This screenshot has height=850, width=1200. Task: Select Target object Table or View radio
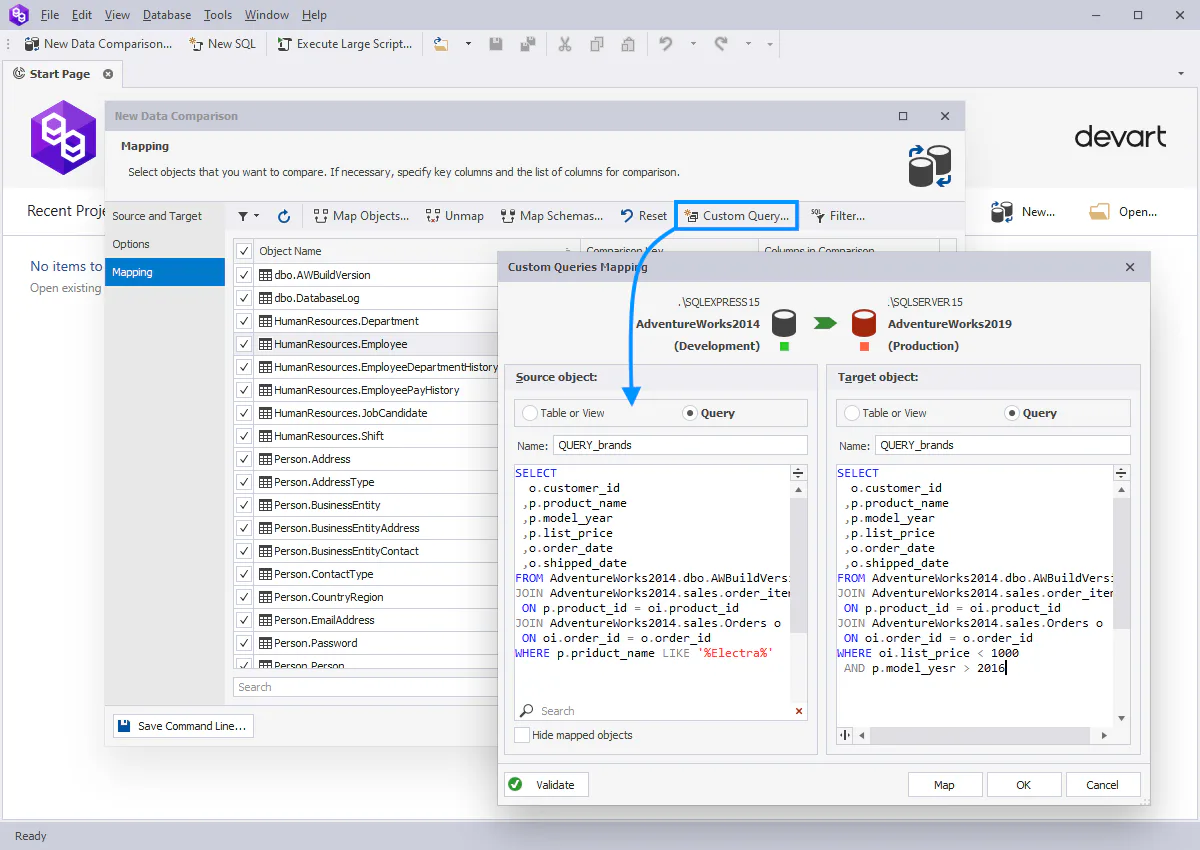click(887, 413)
